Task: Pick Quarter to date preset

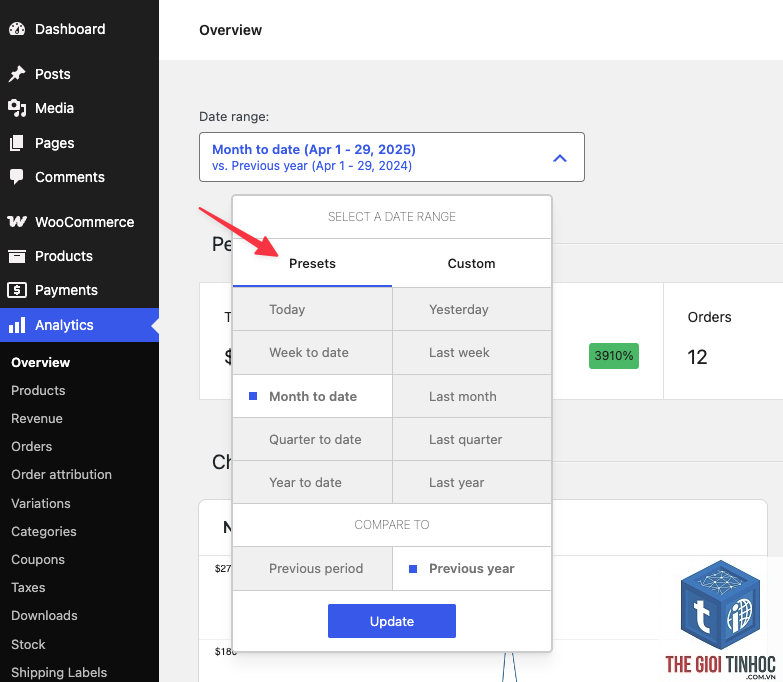Action: coord(313,439)
